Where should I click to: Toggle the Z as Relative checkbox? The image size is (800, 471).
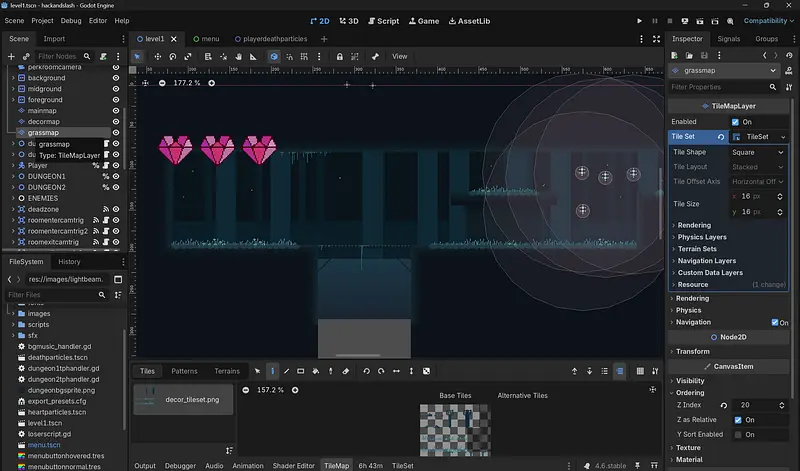point(737,420)
